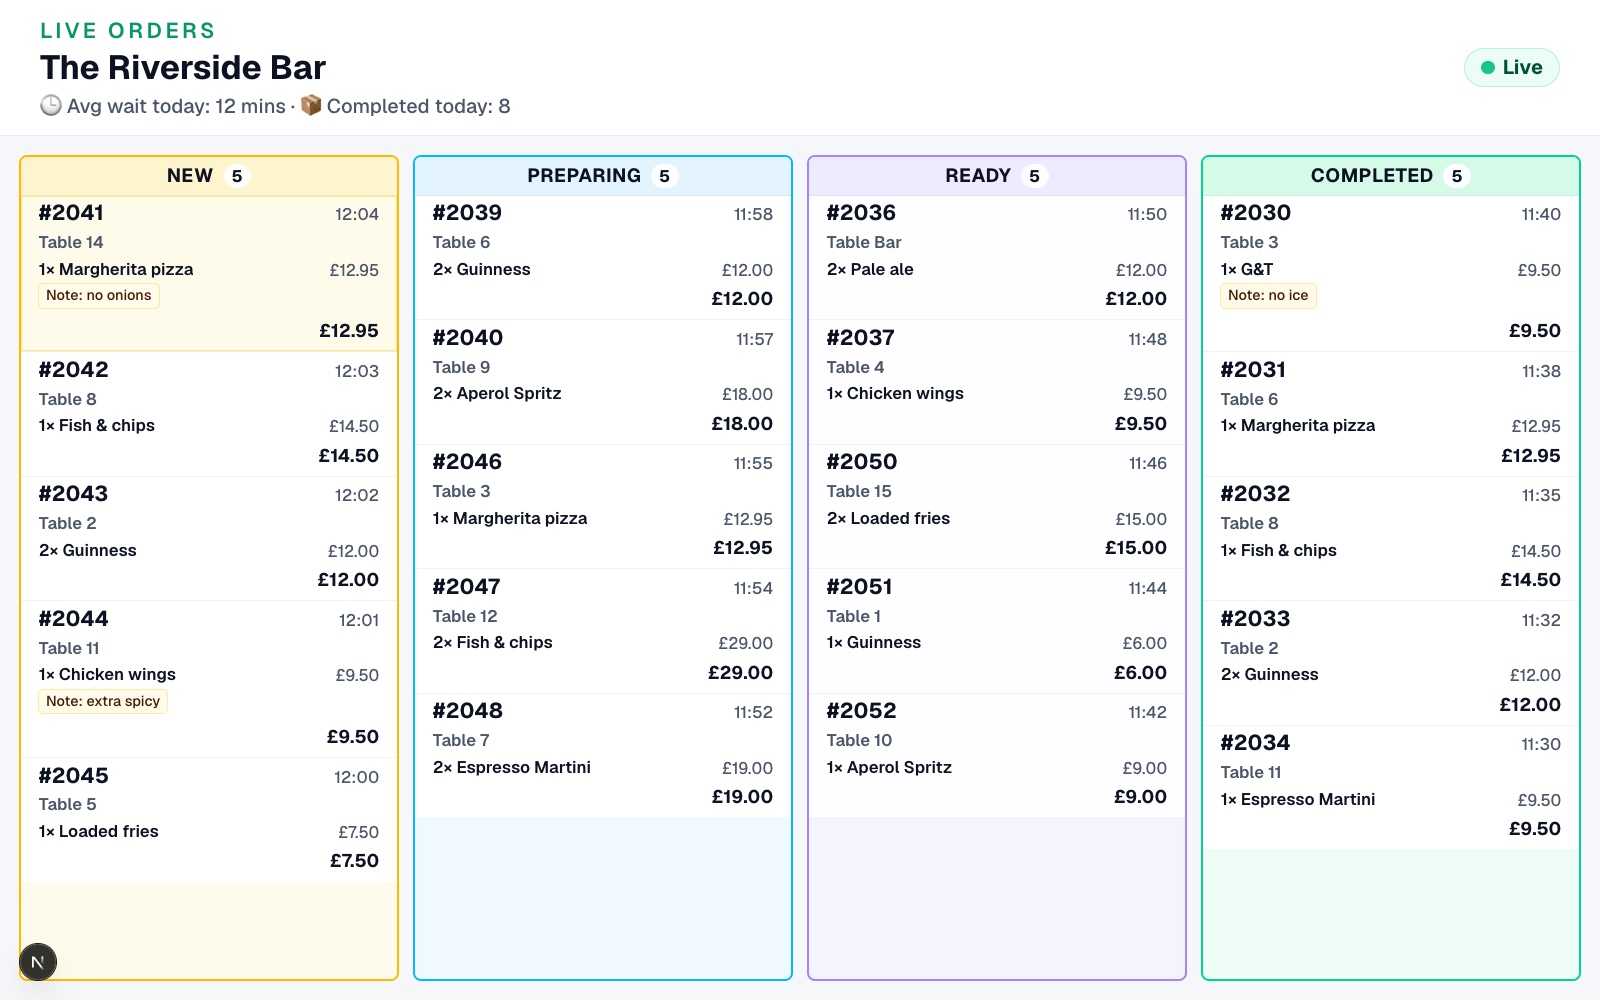1600x1000 pixels.
Task: Click 'Completed today: 8' text
Action: (419, 106)
